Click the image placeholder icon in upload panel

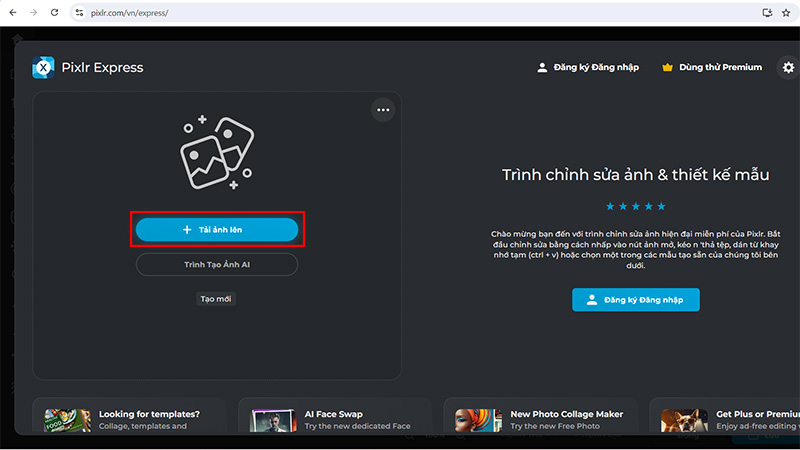coord(217,153)
